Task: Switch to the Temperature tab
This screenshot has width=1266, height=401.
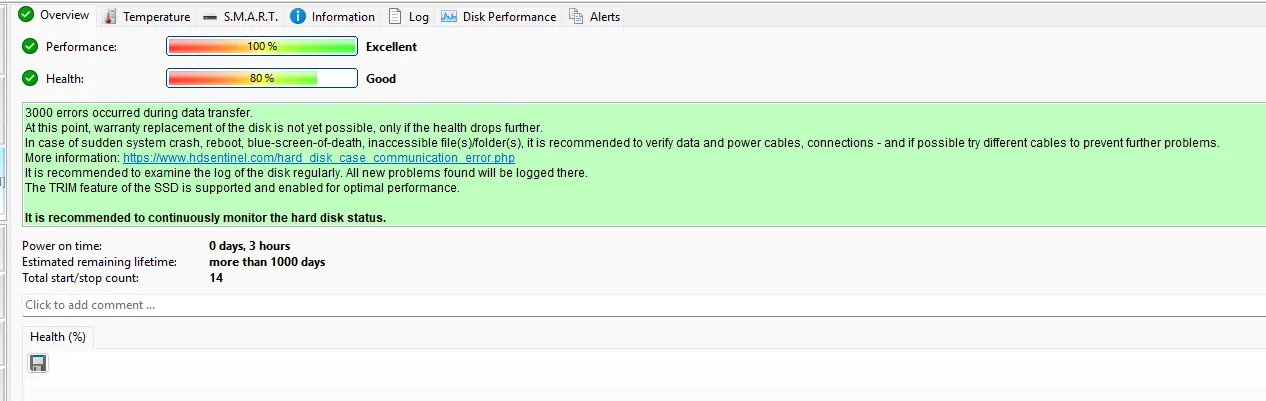Action: point(156,17)
